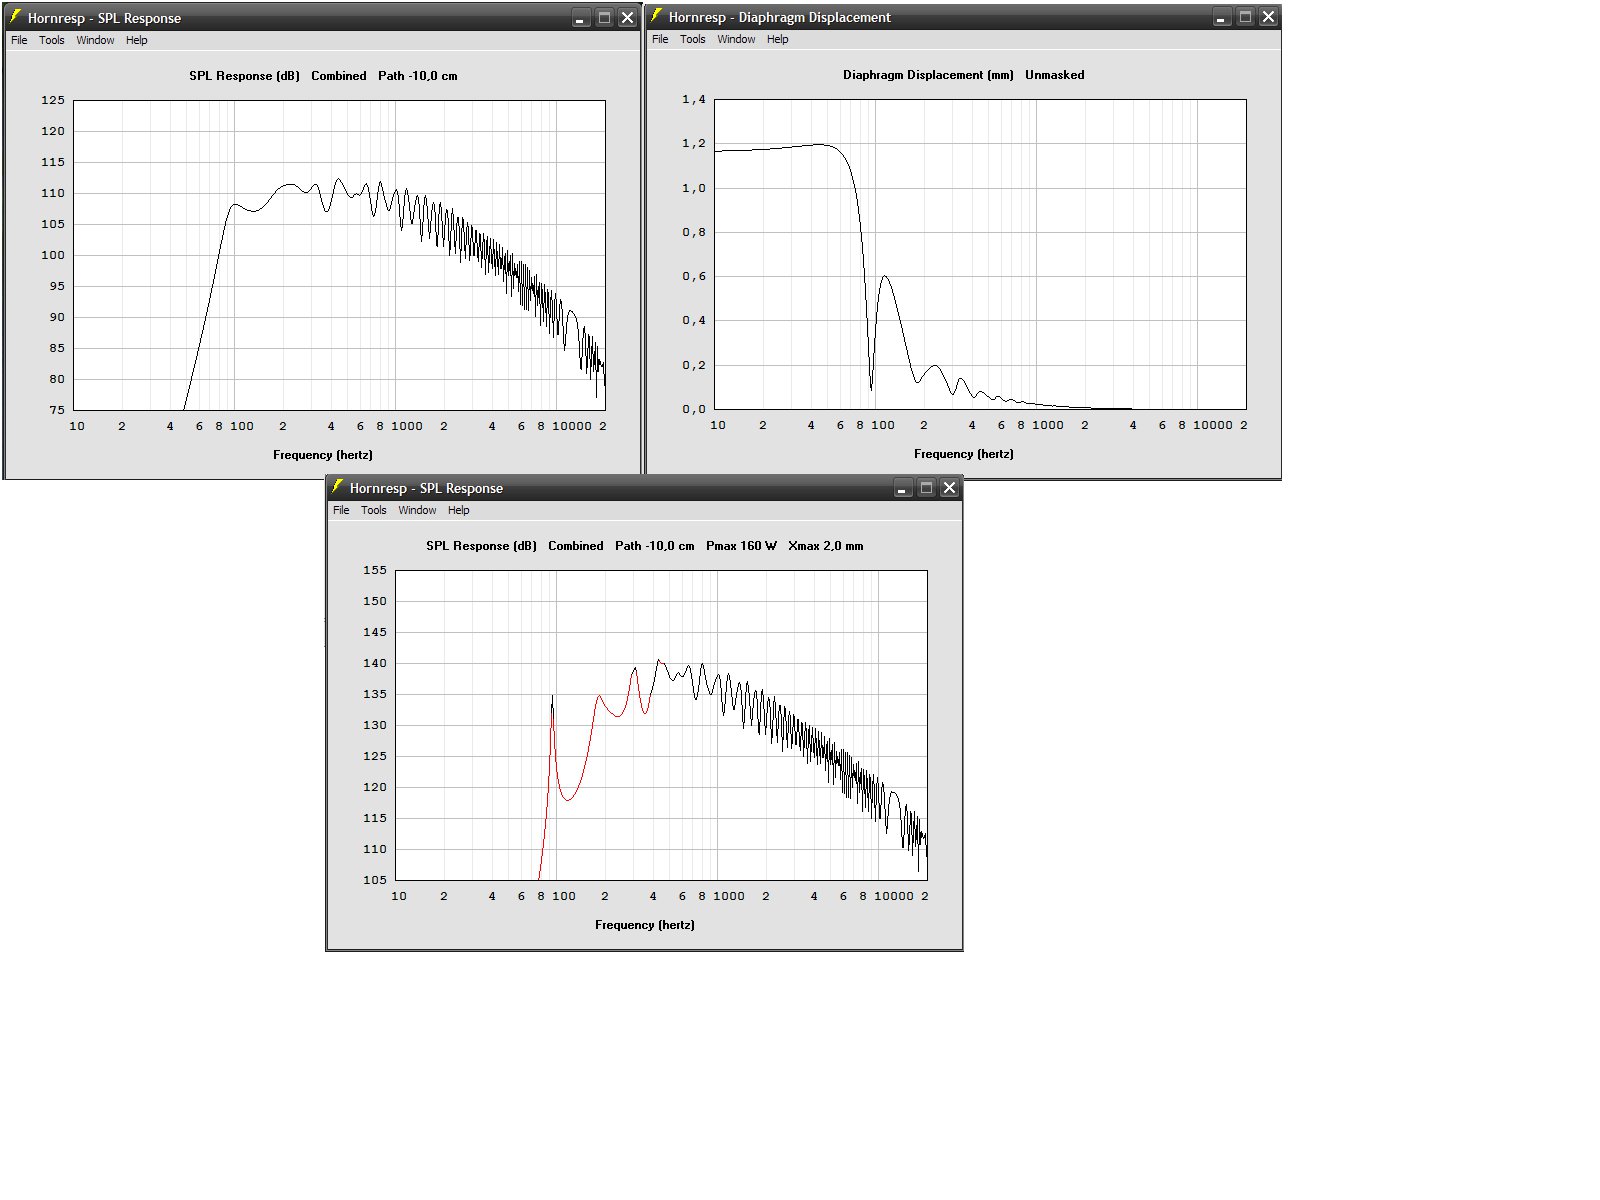The height and width of the screenshot is (1200, 1600).
Task: Click 'Combined' label in bottom SPL window
Action: click(576, 546)
